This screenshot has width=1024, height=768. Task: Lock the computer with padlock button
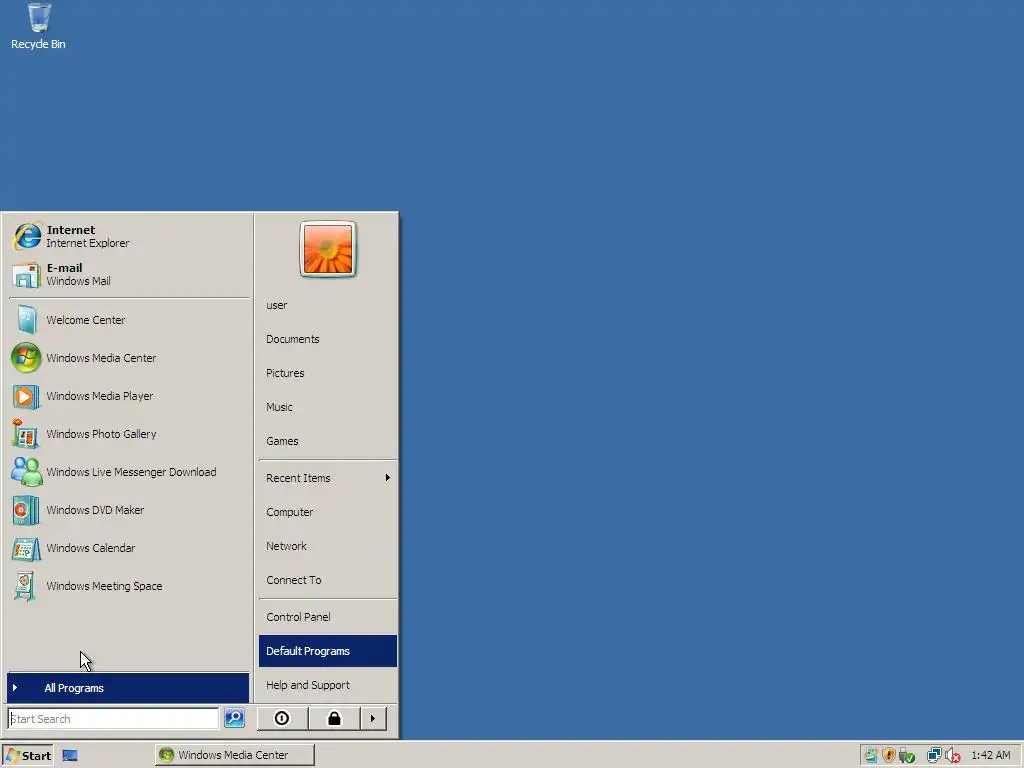334,718
